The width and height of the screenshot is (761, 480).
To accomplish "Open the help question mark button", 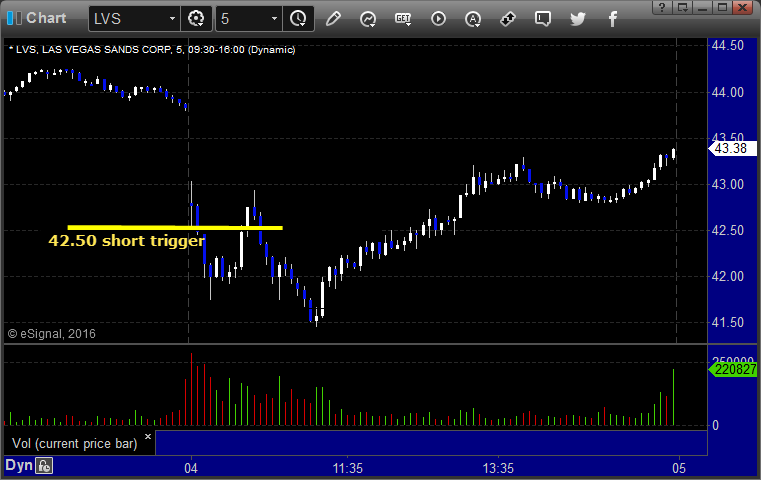I will point(662,7).
